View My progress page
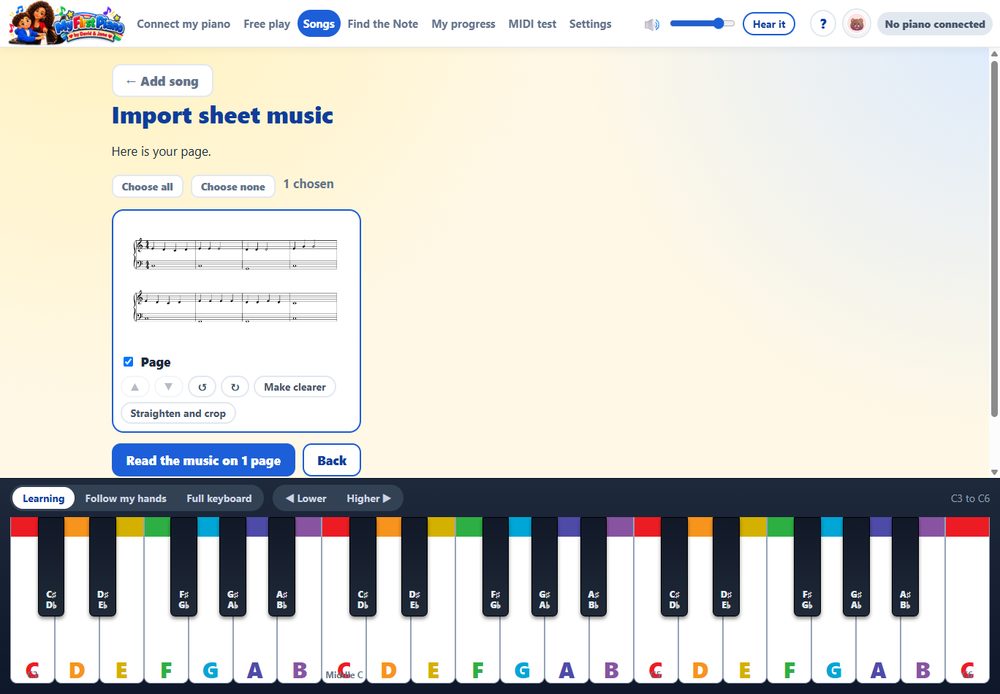Screen dimensions: 1000x694 pos(463,24)
